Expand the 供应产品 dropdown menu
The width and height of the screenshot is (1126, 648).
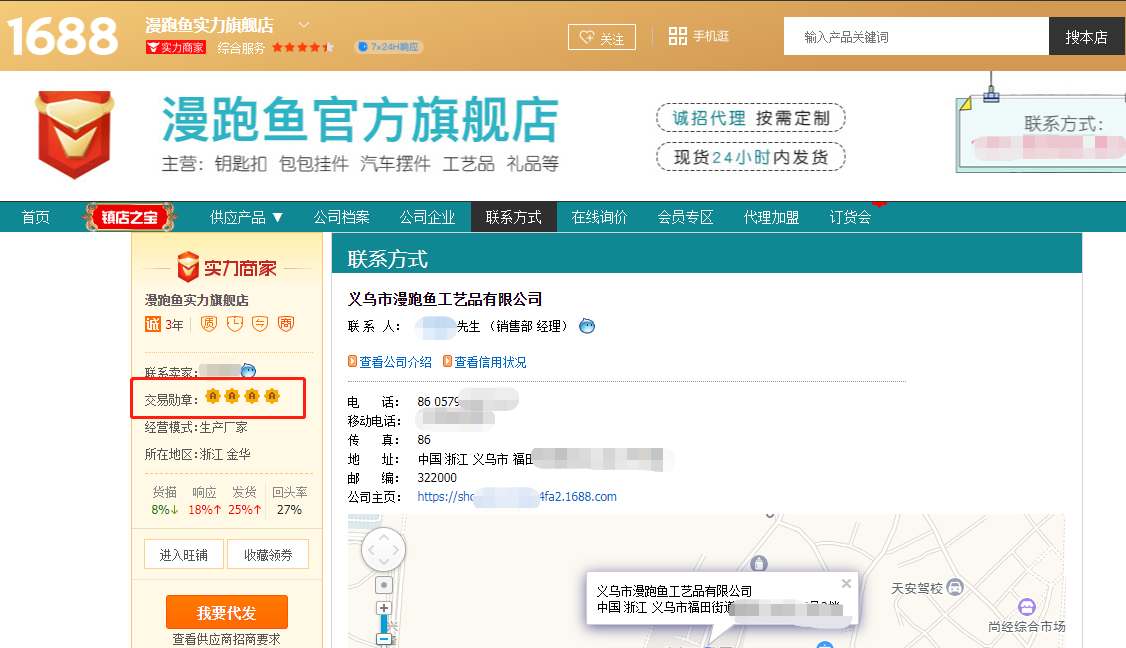click(x=246, y=217)
